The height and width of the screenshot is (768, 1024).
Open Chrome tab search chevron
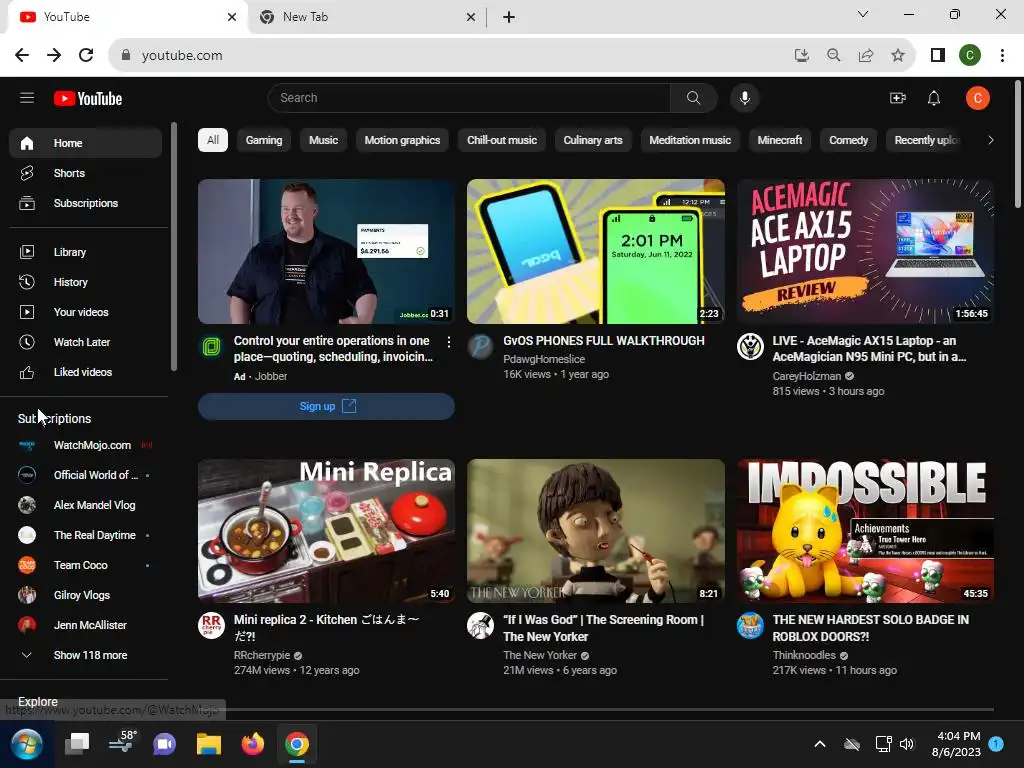click(x=863, y=14)
